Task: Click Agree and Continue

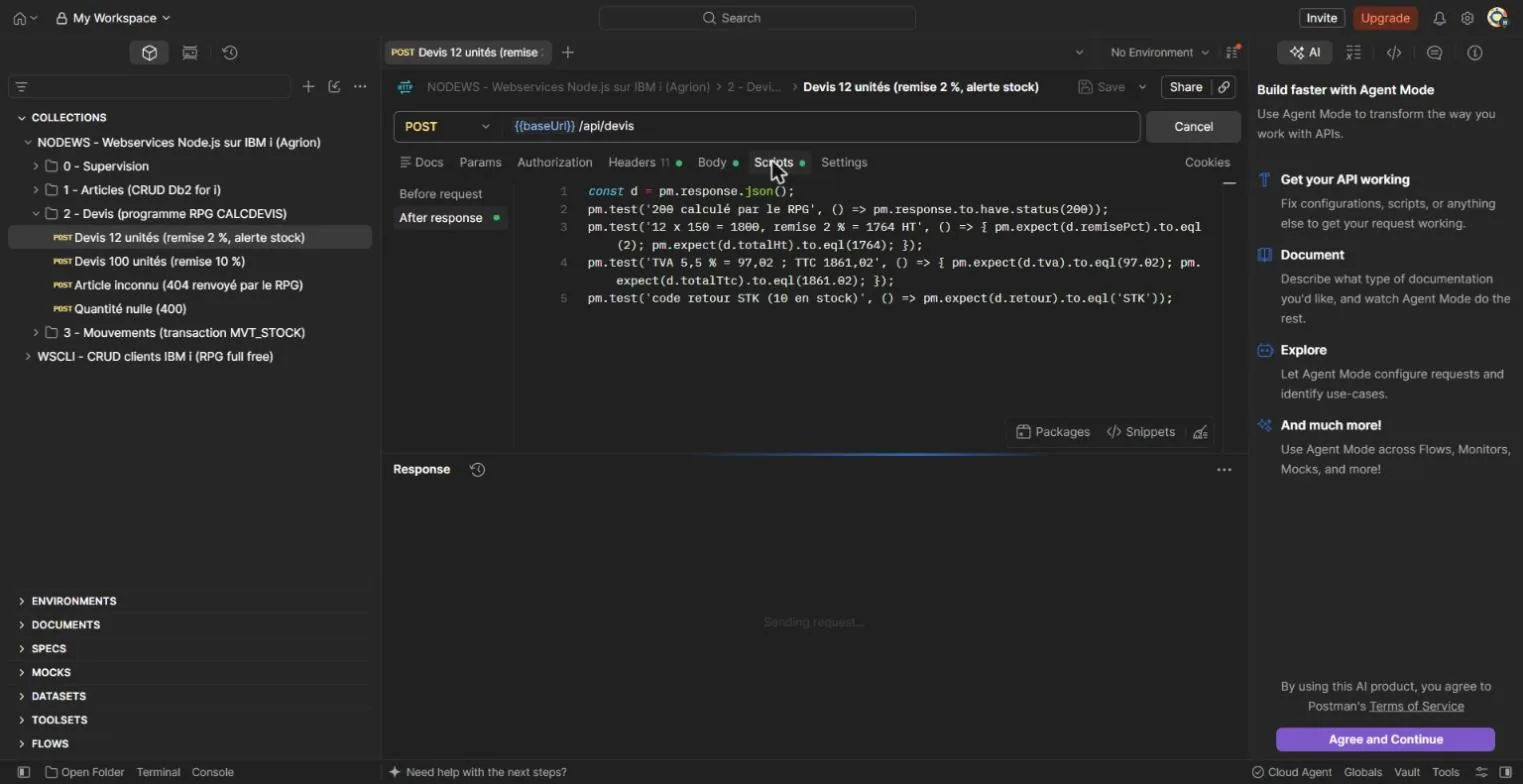Action: (x=1385, y=740)
